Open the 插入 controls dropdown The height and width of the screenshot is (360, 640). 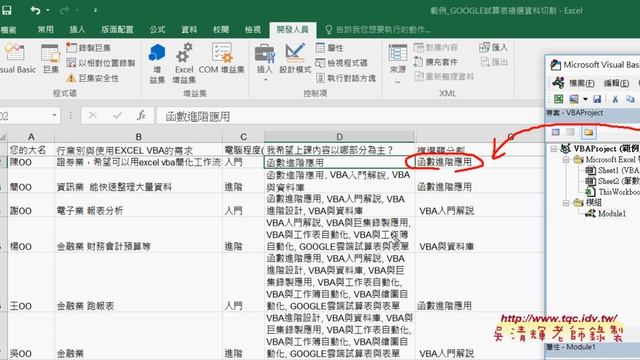pyautogui.click(x=264, y=62)
